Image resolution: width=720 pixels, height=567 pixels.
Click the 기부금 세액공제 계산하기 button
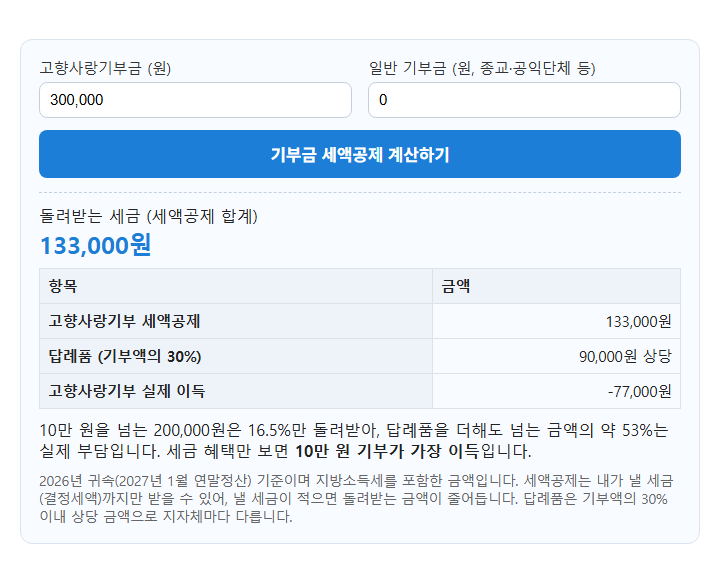pyautogui.click(x=360, y=154)
